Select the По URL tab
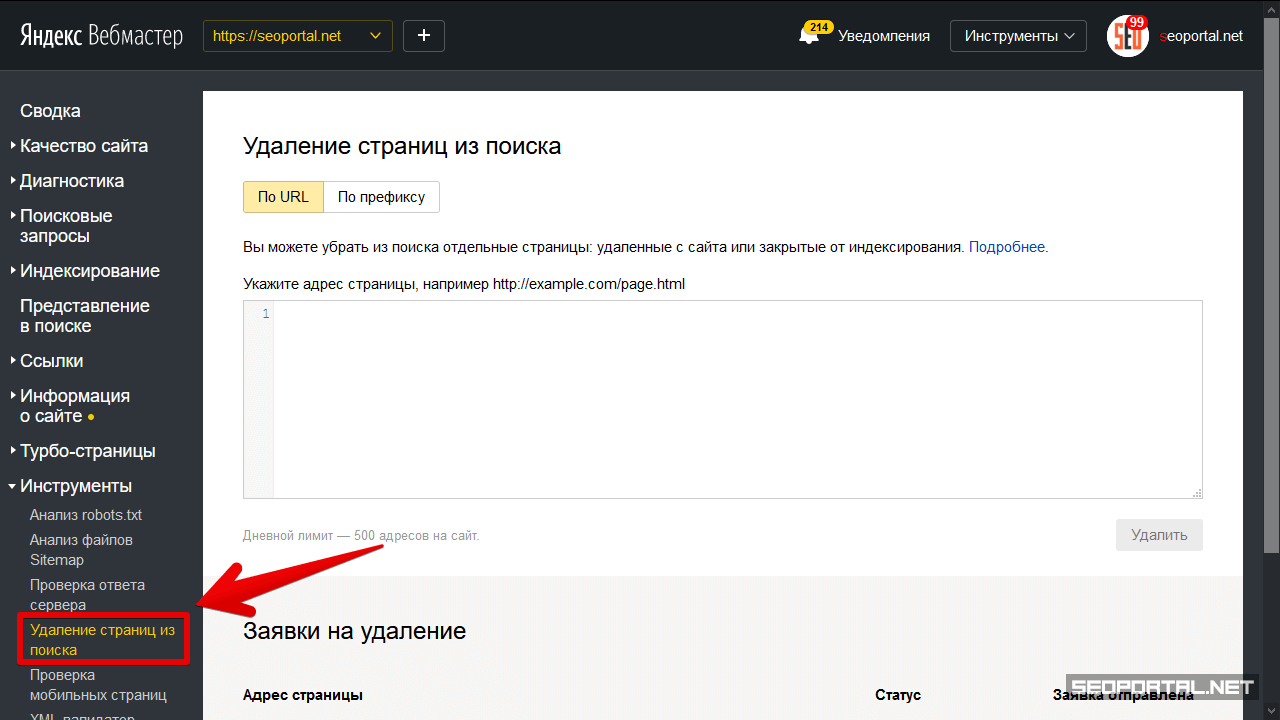The image size is (1280, 720). (x=283, y=197)
